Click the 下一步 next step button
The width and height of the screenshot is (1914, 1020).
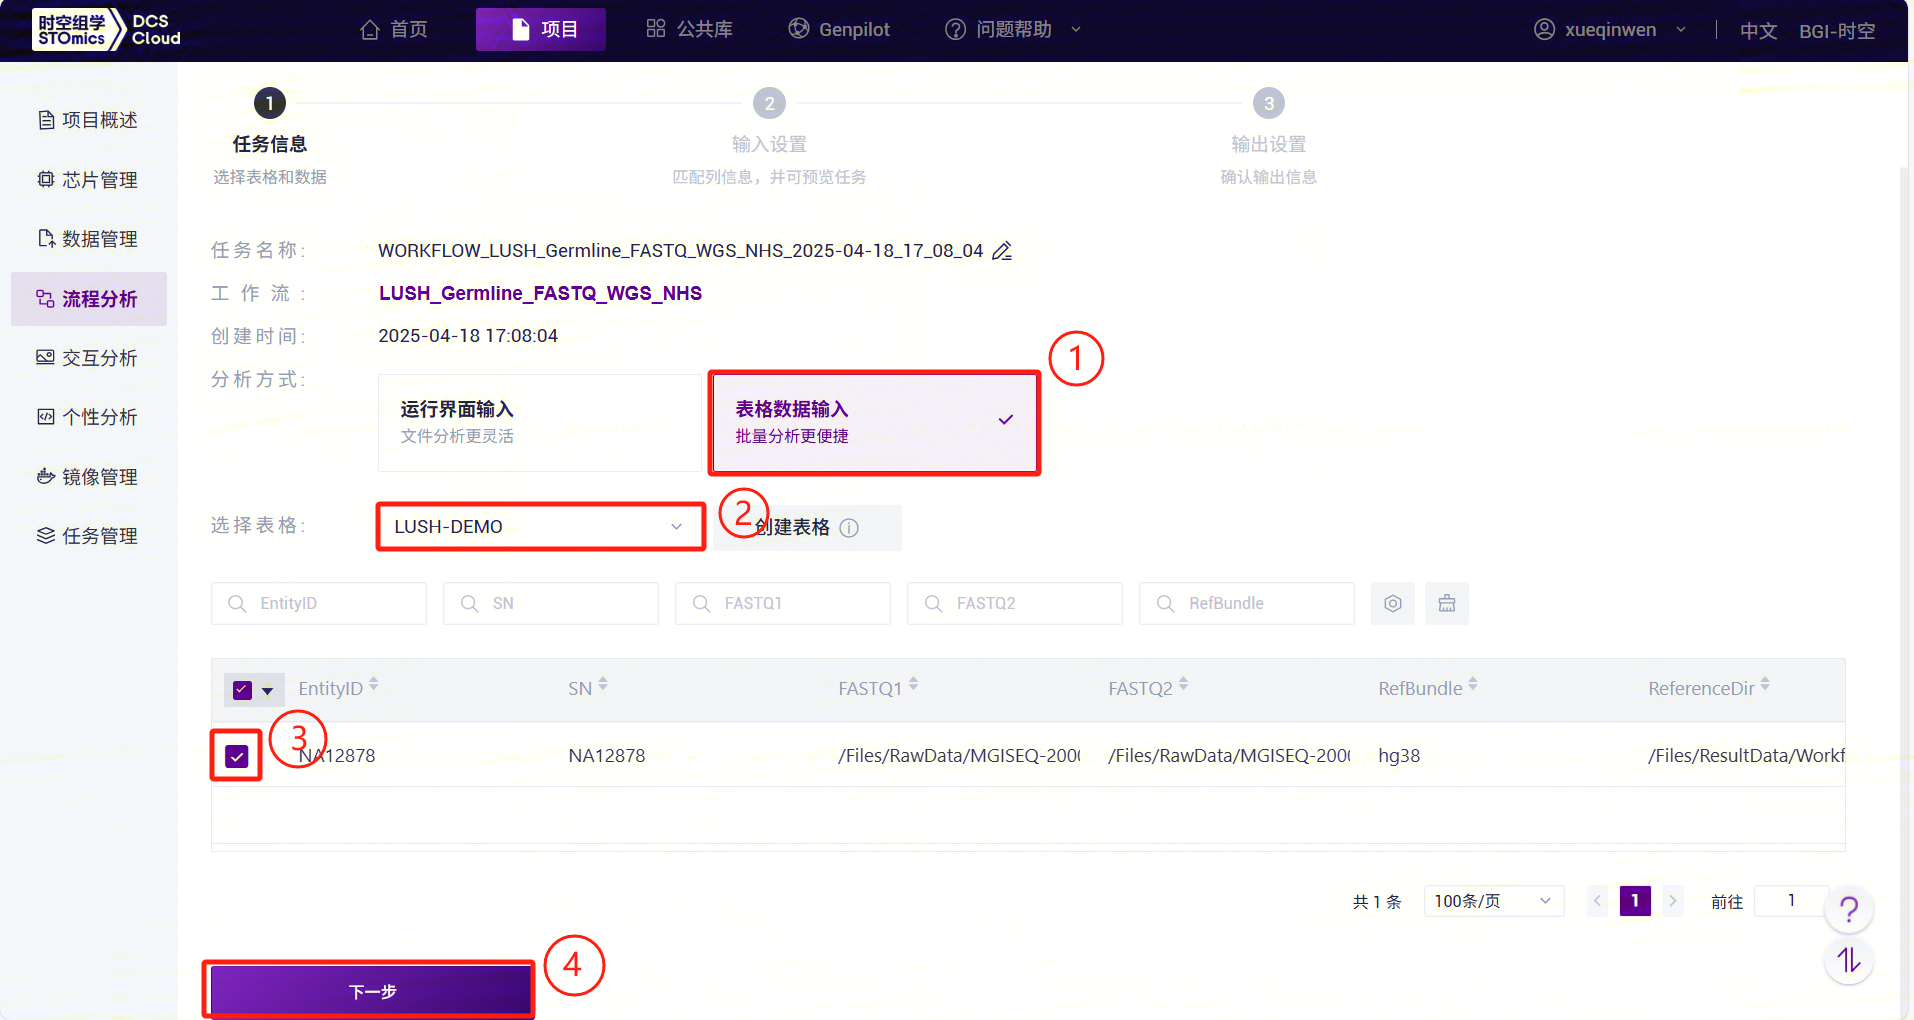pos(371,991)
